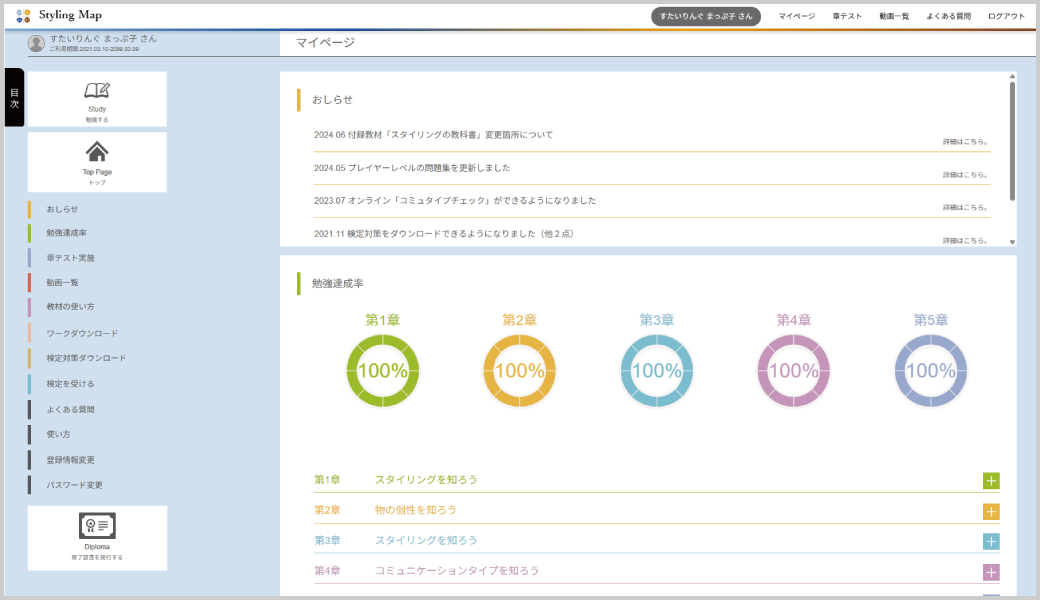This screenshot has height=600, width=1040.
Task: Click the Diploma certificate icon
Action: tap(97, 526)
